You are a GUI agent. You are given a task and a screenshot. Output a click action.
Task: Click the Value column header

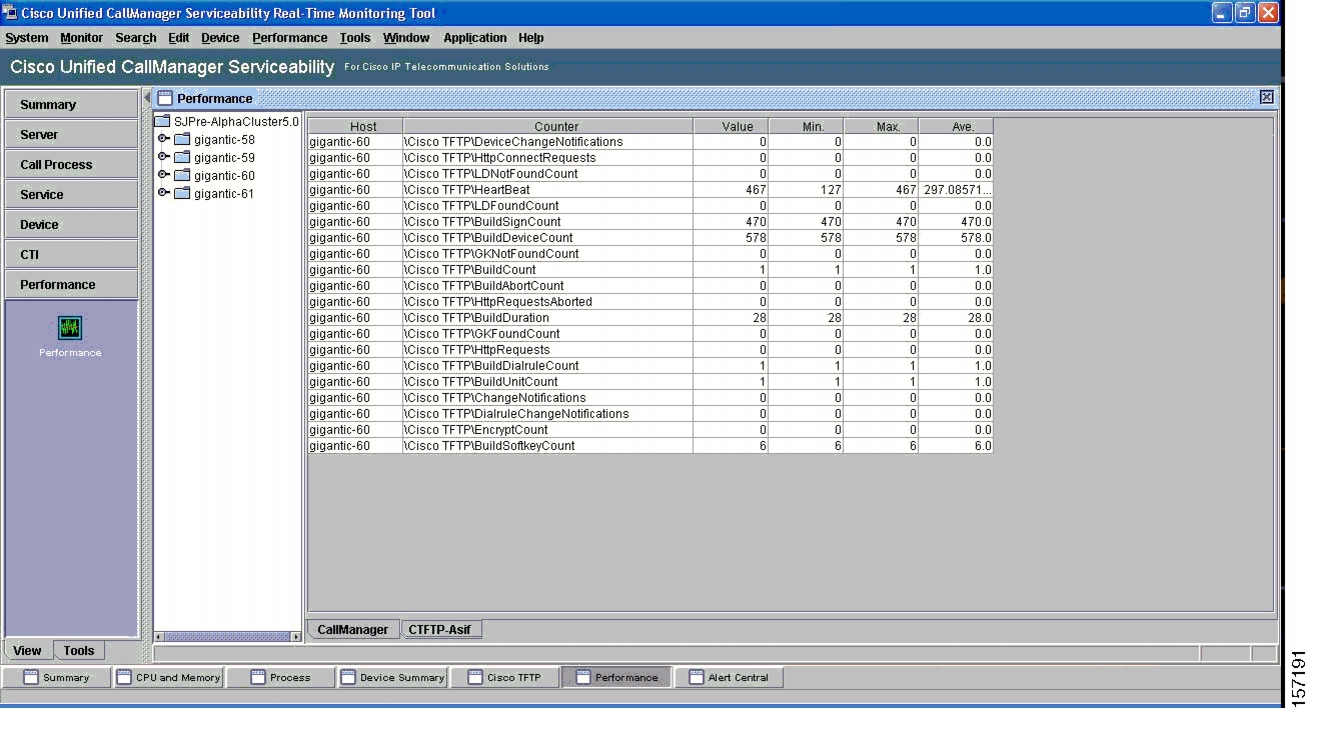(731, 126)
